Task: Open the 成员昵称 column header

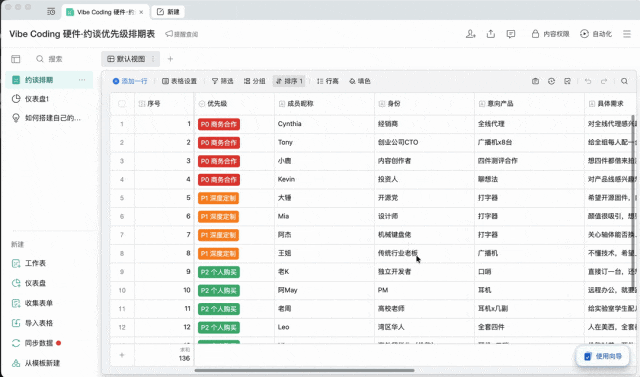Action: pyautogui.click(x=324, y=104)
